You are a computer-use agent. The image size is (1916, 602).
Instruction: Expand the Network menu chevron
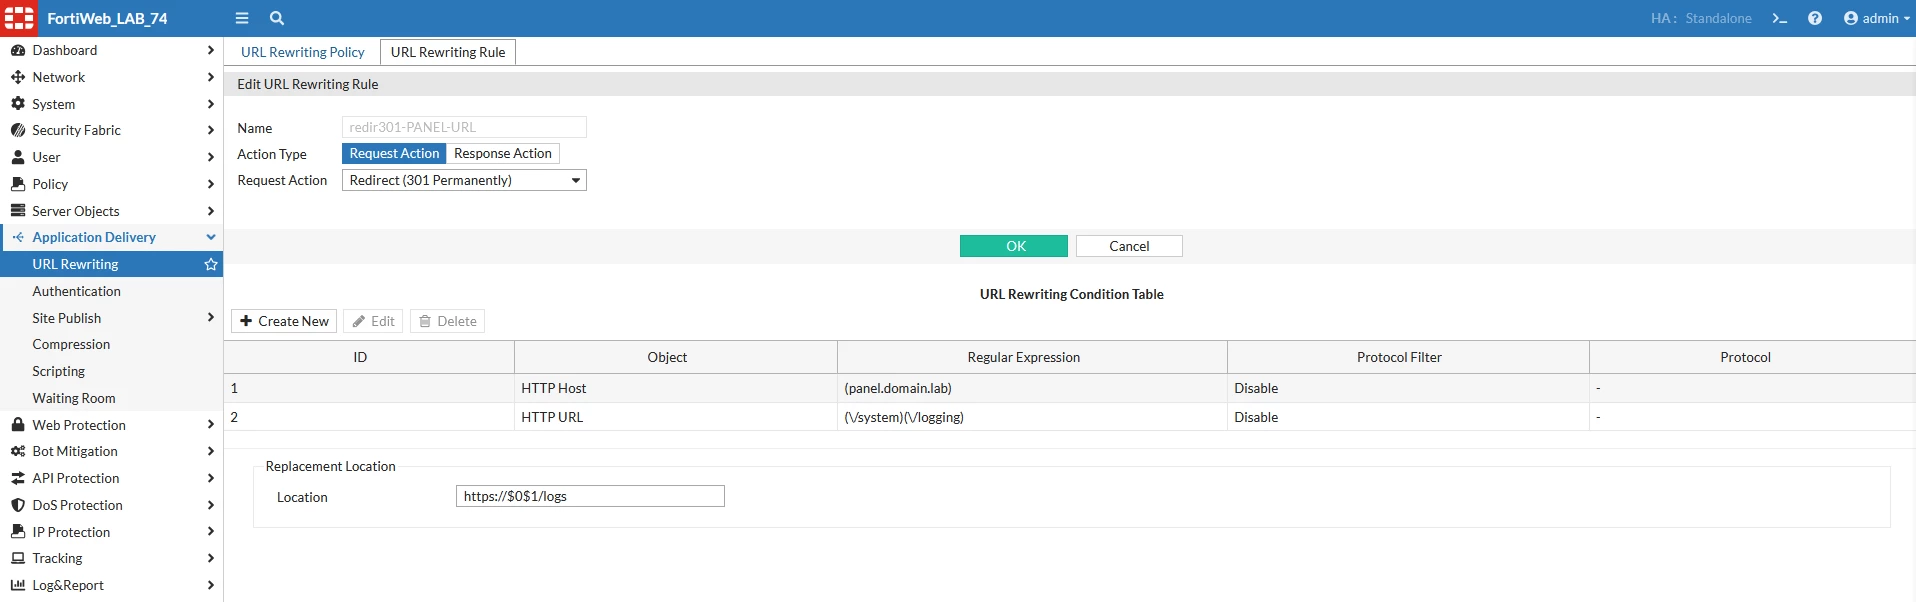210,77
